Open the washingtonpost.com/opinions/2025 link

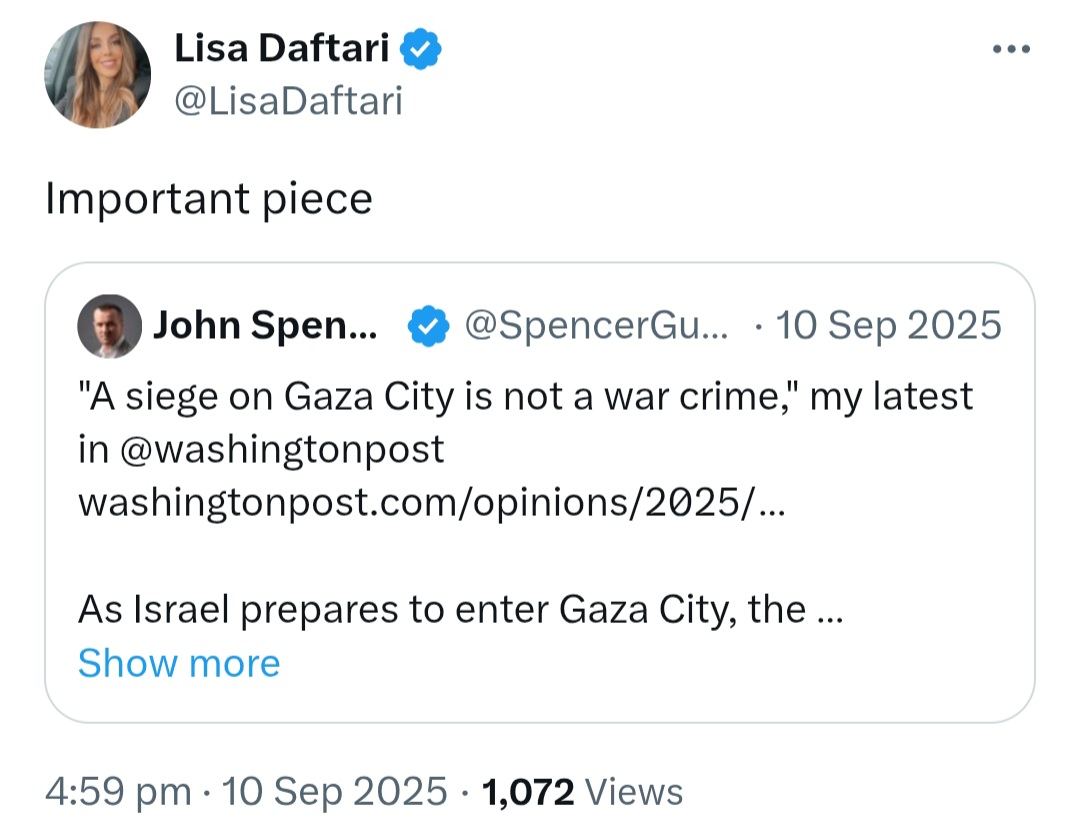click(x=431, y=503)
